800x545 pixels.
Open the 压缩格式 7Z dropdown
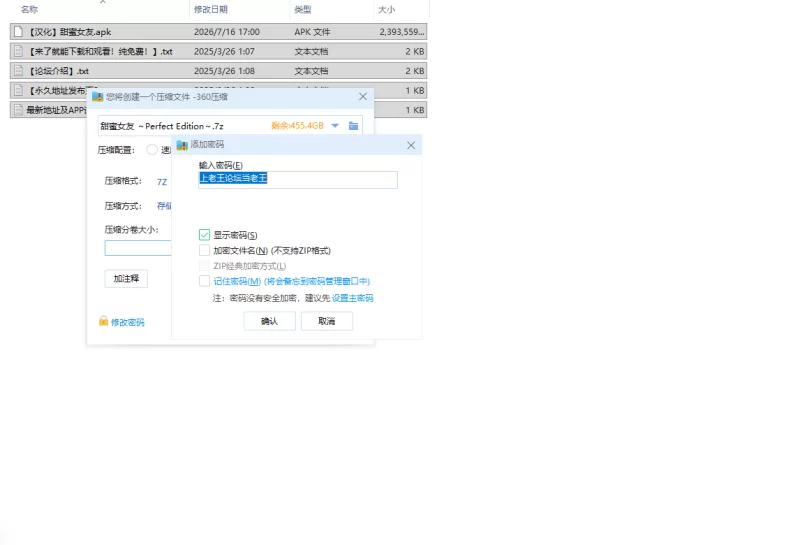(162, 182)
